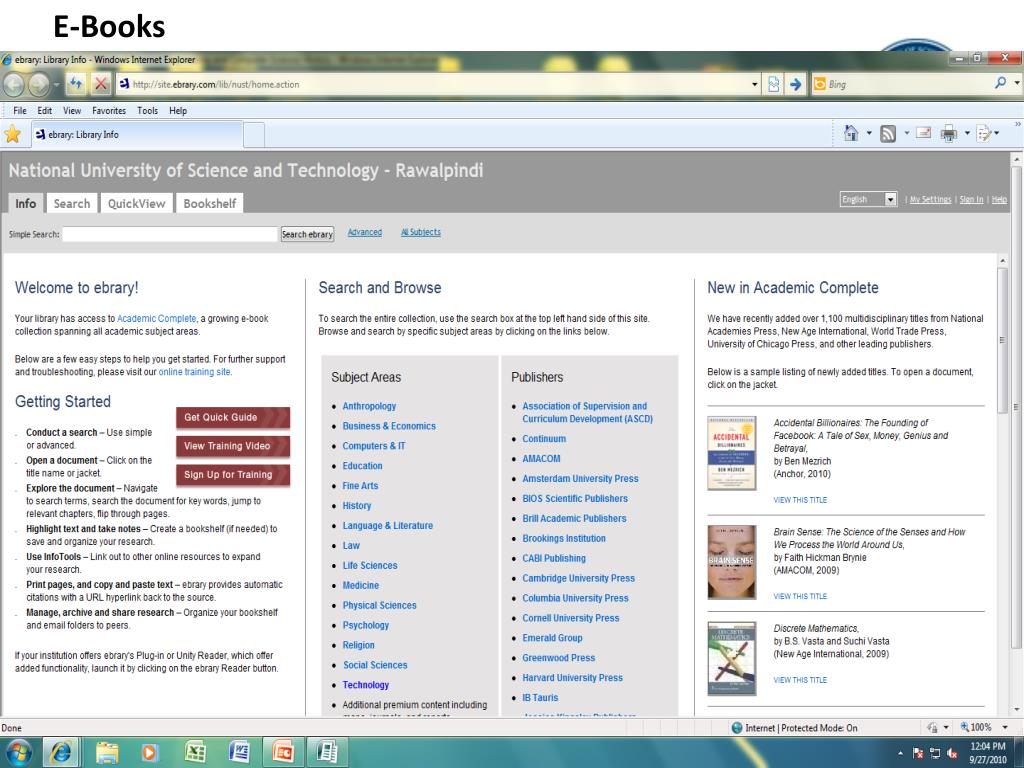Open Word from the taskbar
The height and width of the screenshot is (768, 1024).
(239, 752)
